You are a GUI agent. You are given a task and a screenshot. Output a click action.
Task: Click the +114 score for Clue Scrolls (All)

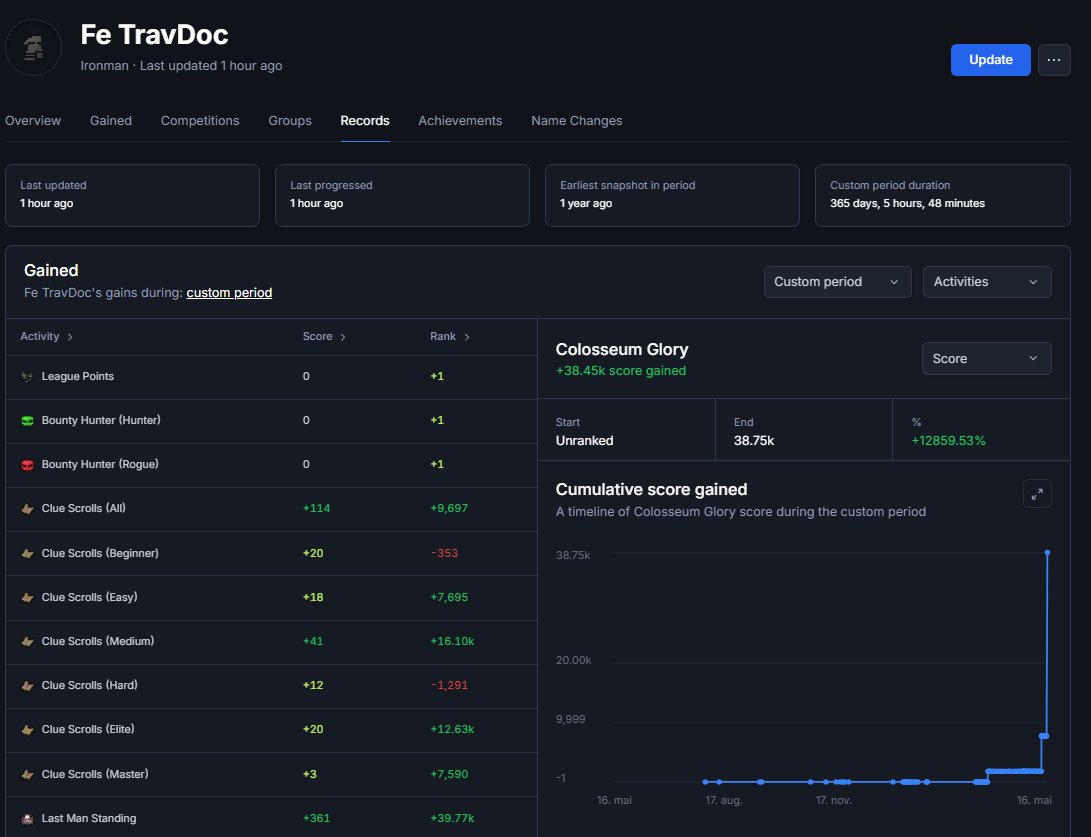316,509
